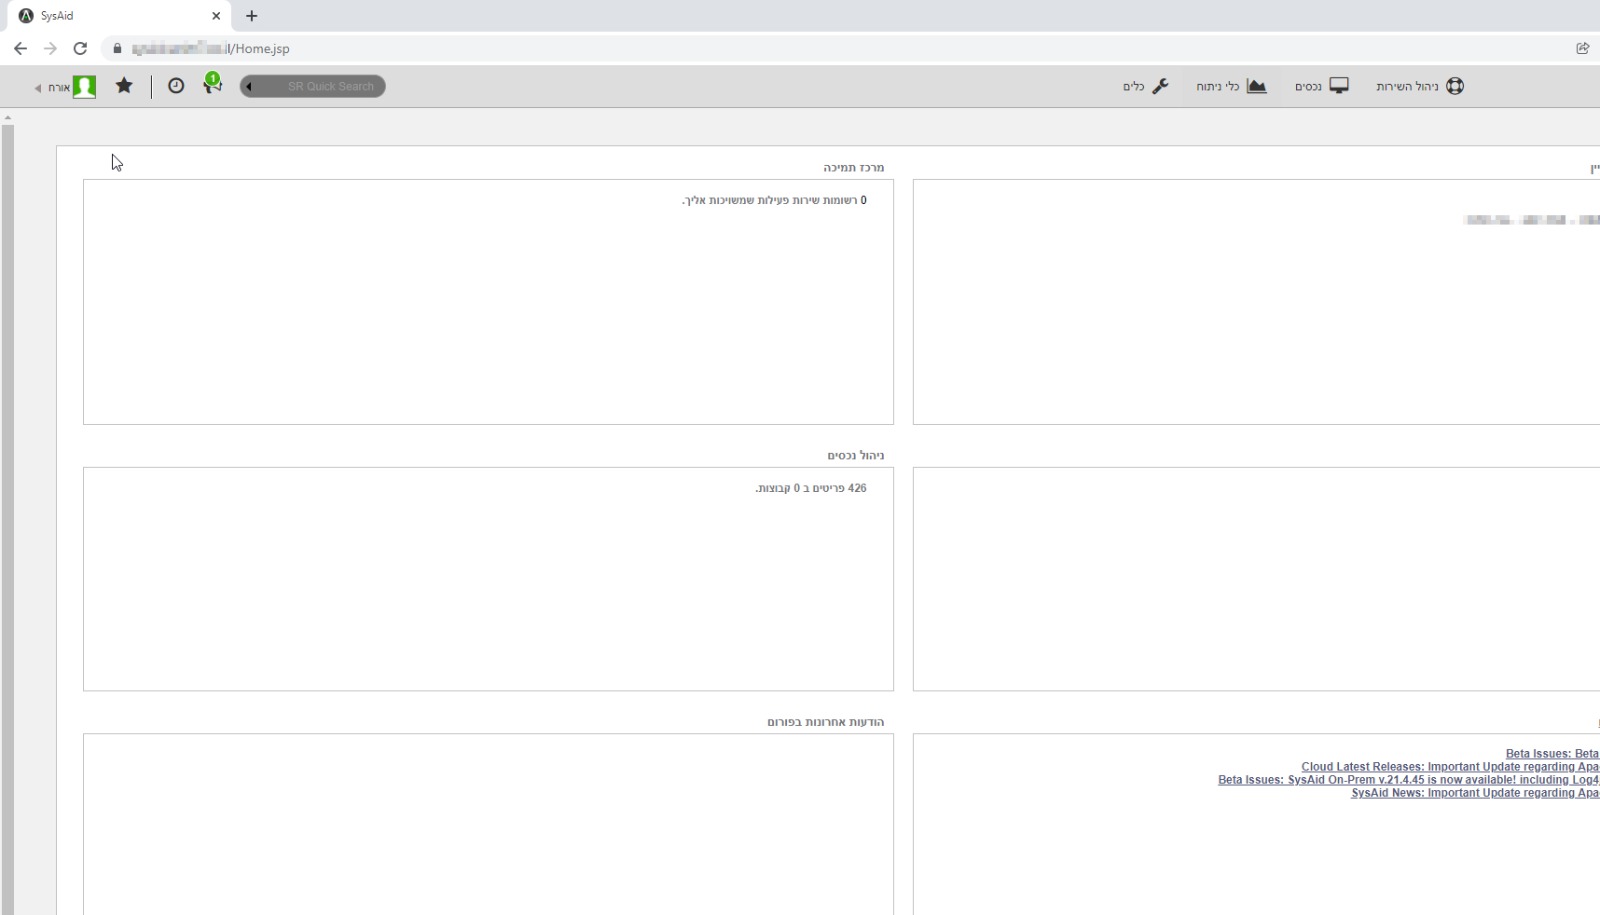This screenshot has width=1600, height=915.
Task: Reload the page with the refresh icon
Action: click(80, 47)
